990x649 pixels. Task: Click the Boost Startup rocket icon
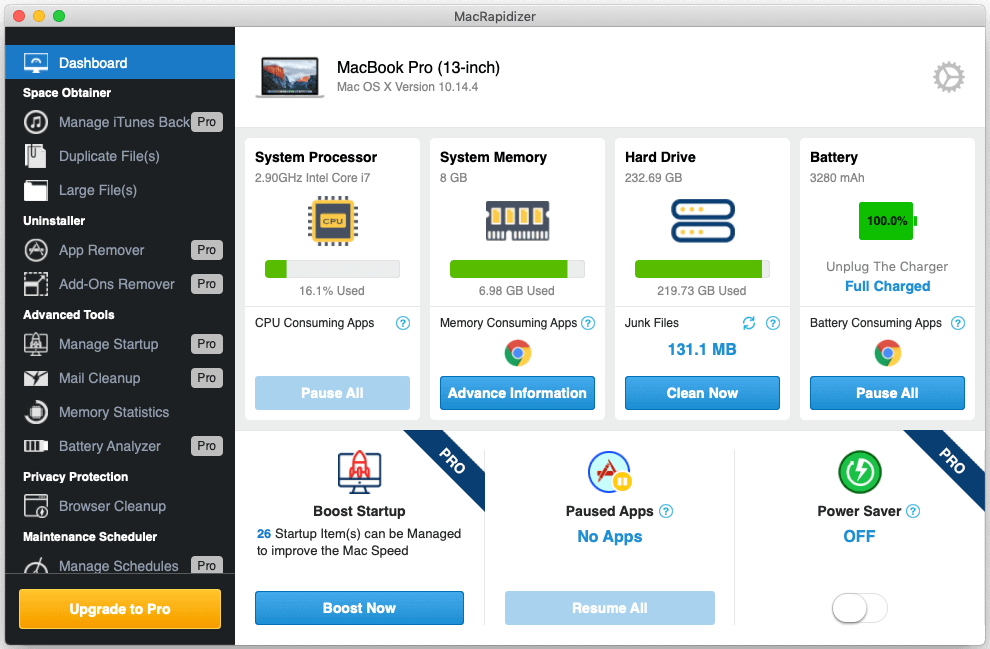click(x=359, y=472)
